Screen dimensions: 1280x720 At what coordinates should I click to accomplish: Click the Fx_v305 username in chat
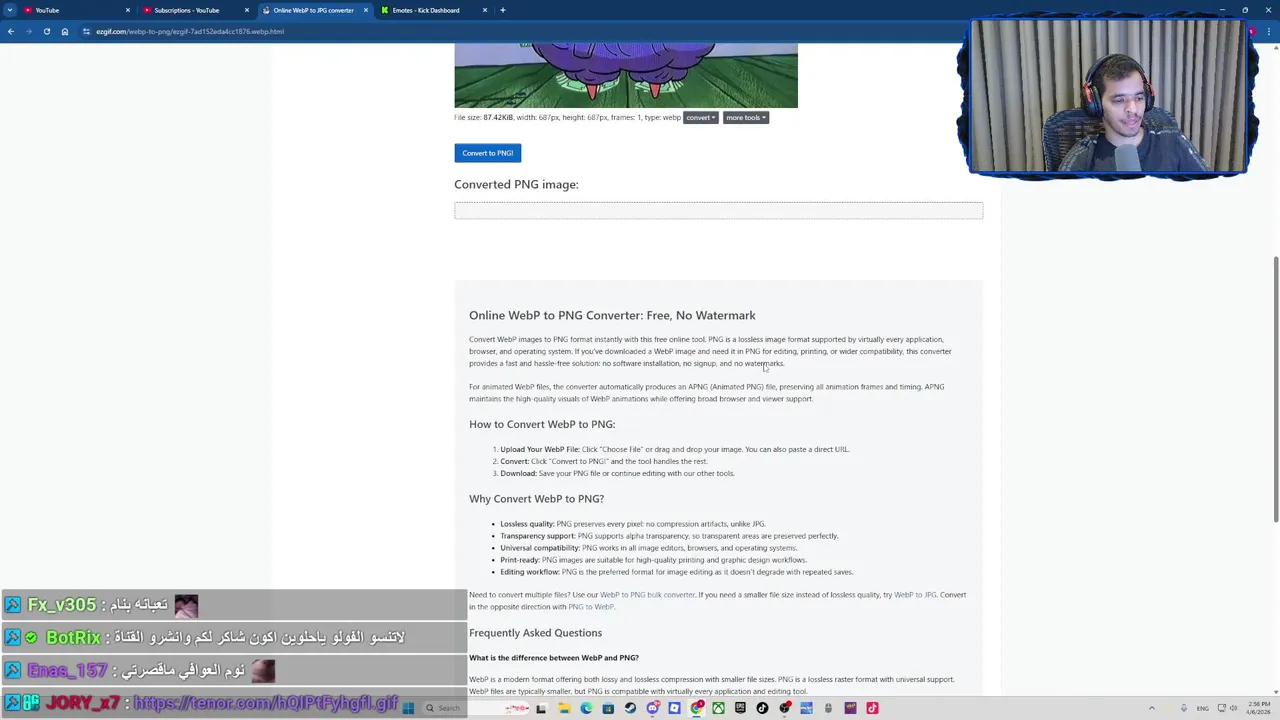[61, 605]
